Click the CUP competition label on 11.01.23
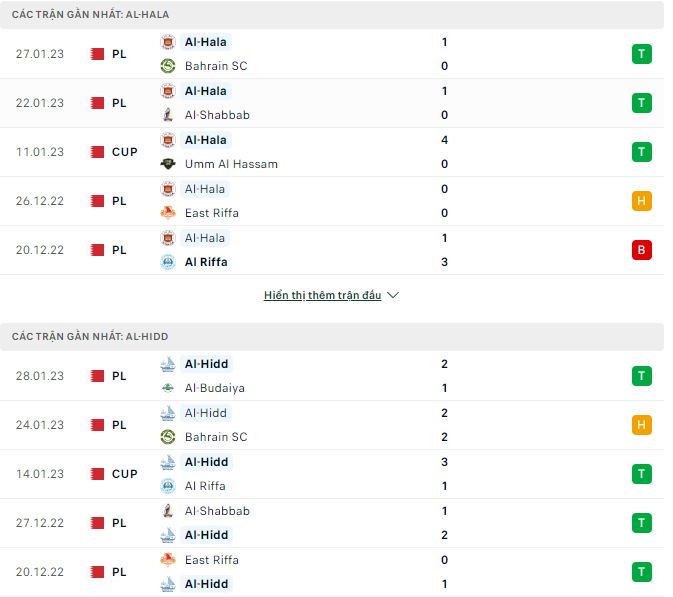The height and width of the screenshot is (597, 673). pyautogui.click(x=125, y=152)
